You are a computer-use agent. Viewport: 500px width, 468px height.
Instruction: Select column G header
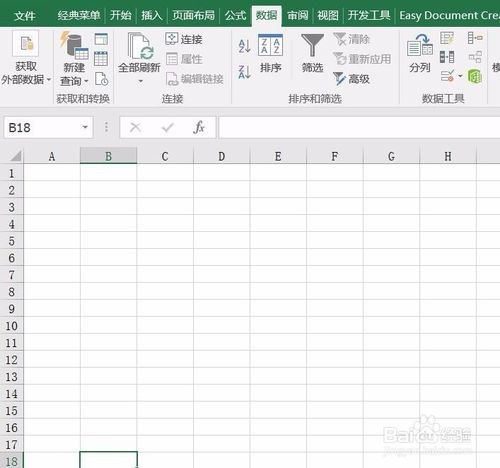tap(391, 156)
